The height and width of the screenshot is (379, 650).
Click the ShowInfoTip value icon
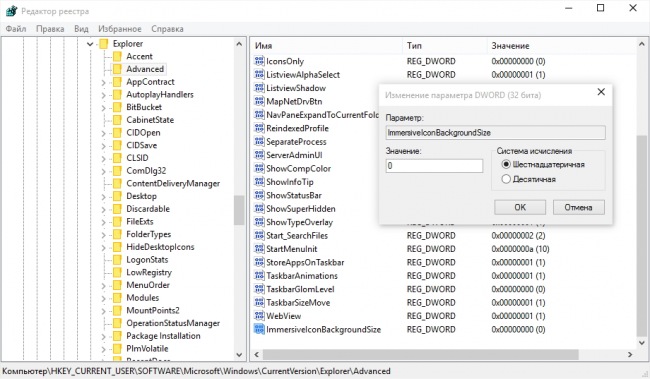pyautogui.click(x=259, y=182)
